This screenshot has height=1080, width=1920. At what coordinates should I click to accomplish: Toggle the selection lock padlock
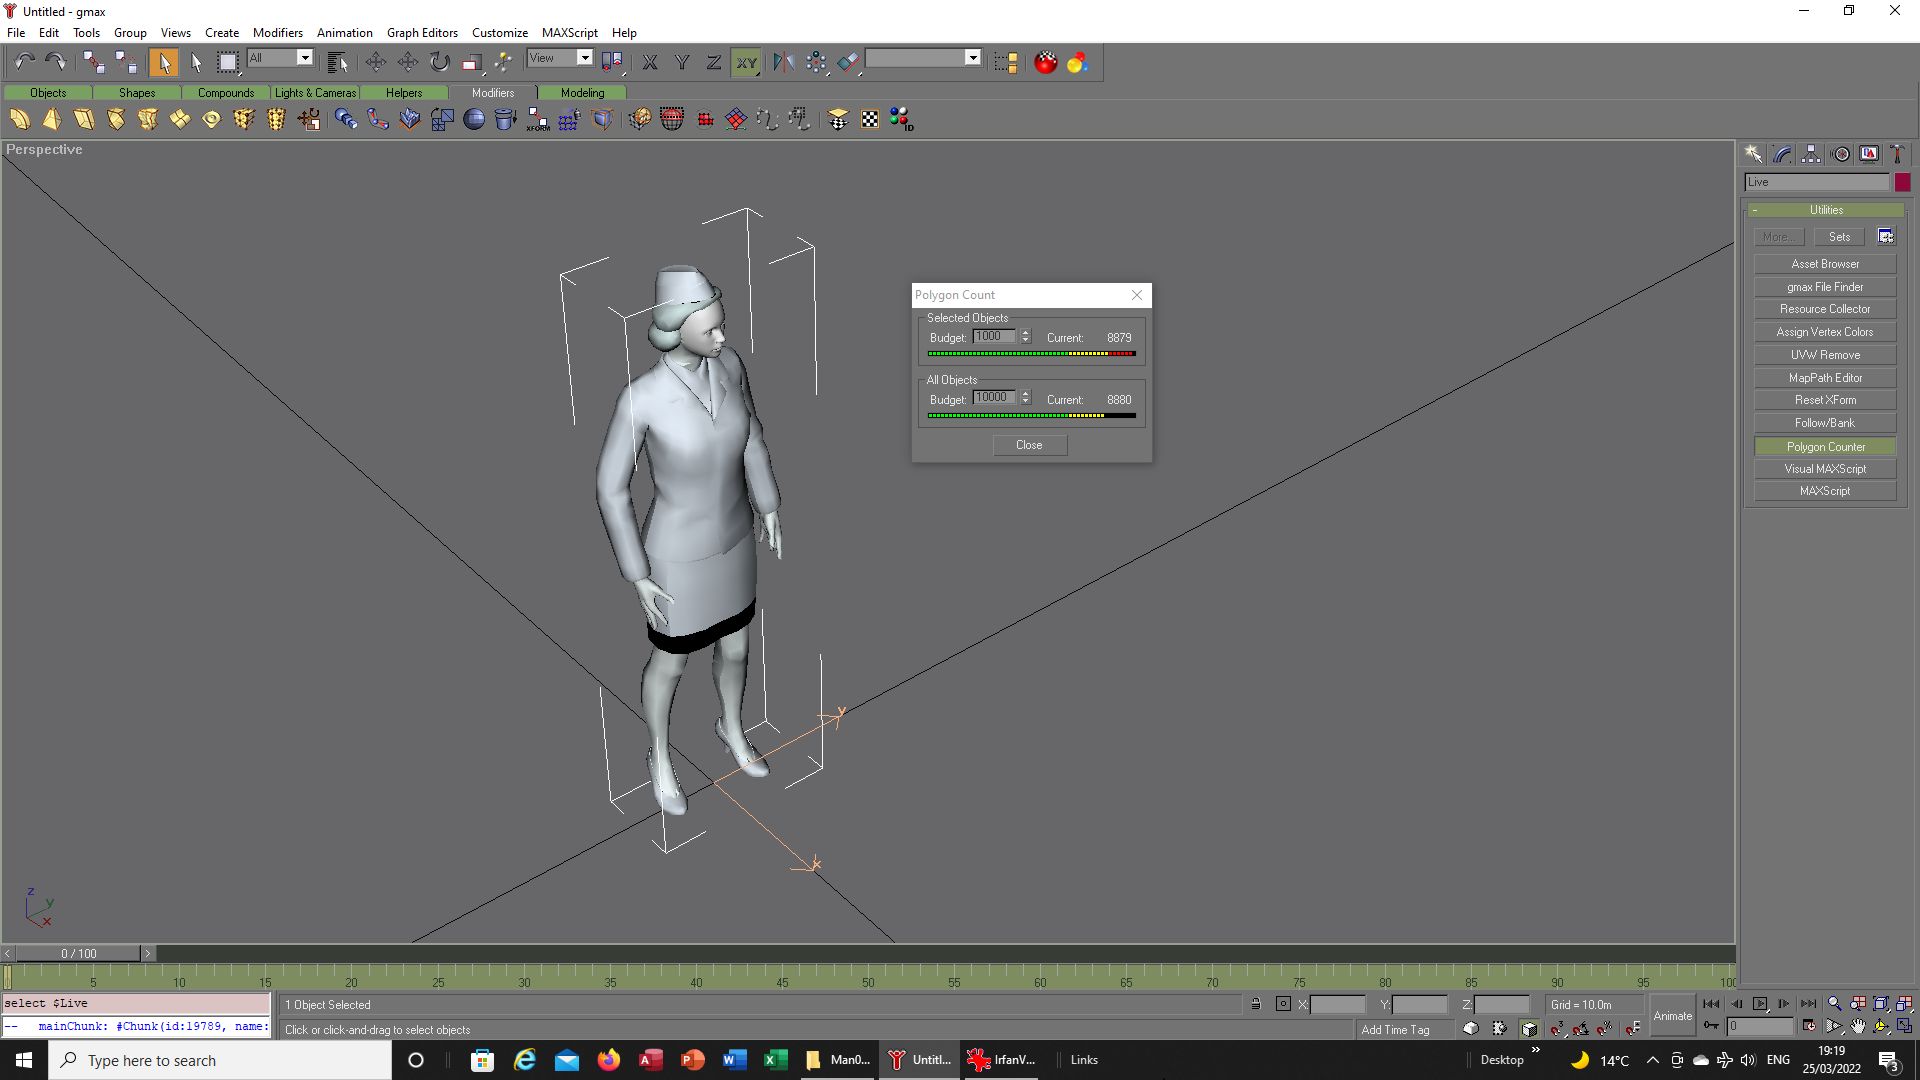[x=1256, y=1004]
